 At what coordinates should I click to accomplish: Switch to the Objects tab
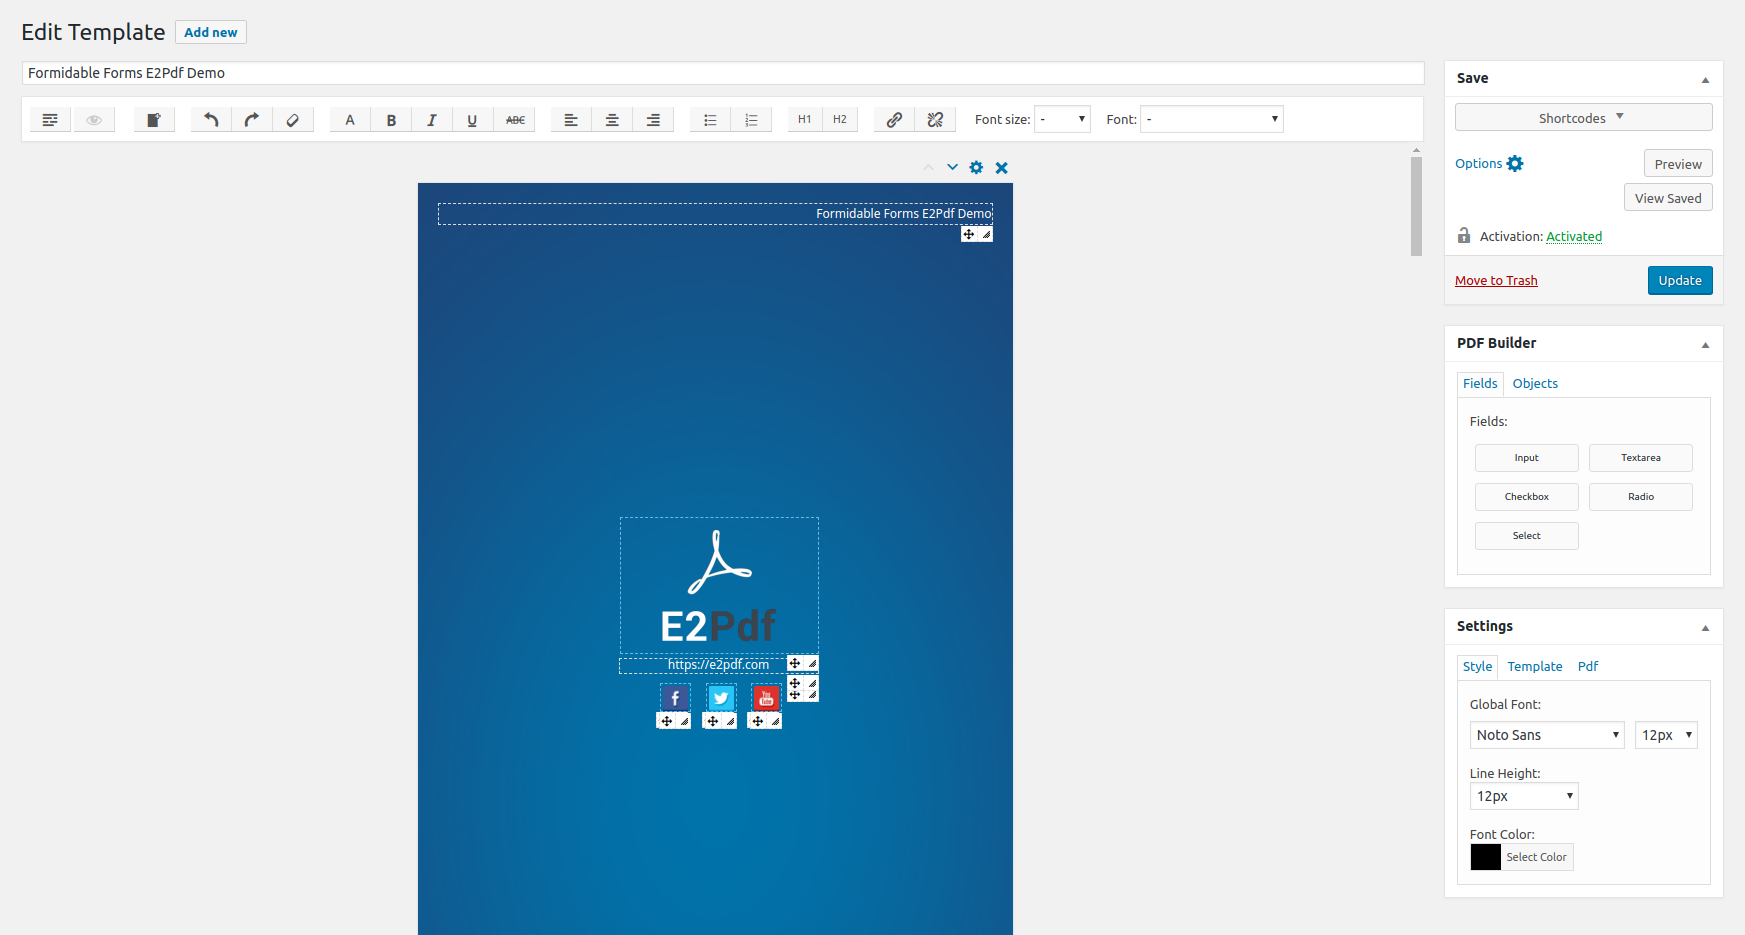[x=1535, y=384]
